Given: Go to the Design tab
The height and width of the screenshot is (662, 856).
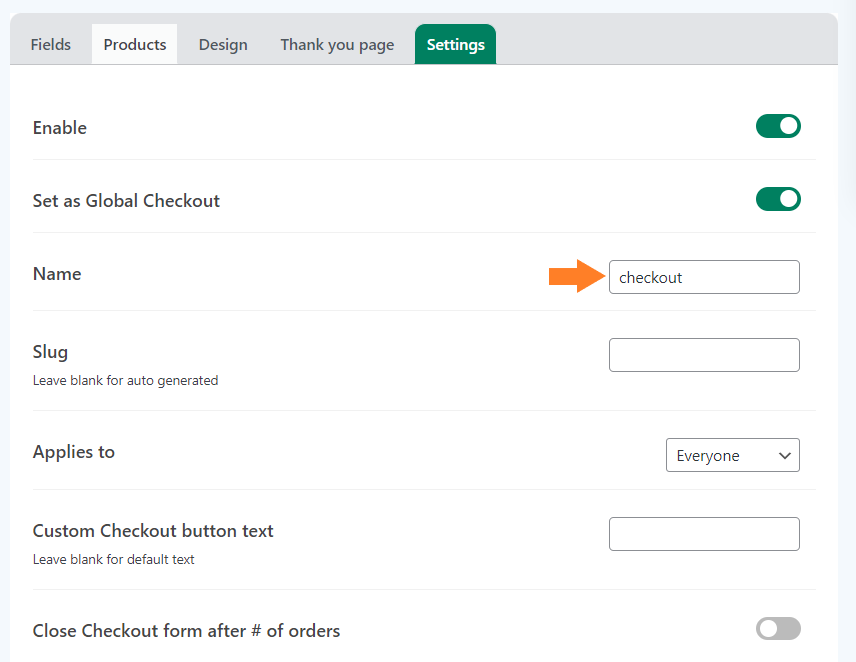Looking at the screenshot, I should pyautogui.click(x=223, y=44).
